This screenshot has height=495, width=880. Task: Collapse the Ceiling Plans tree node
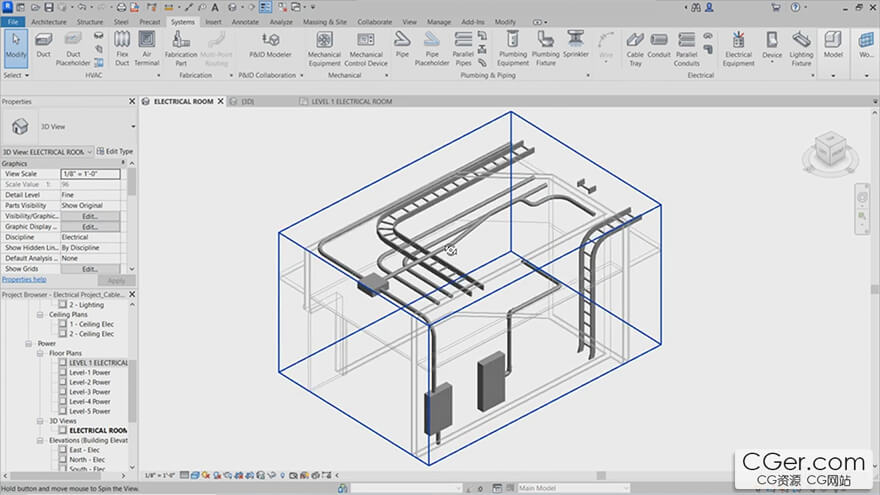pos(40,315)
